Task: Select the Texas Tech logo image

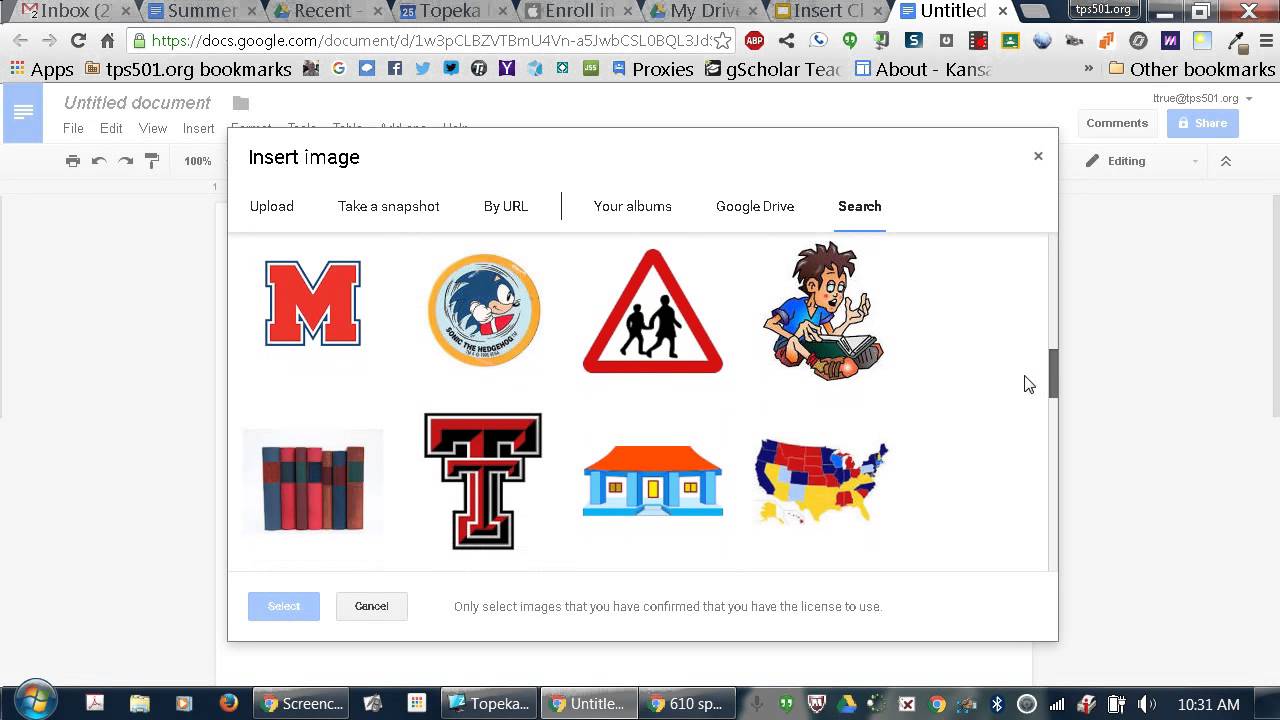Action: click(483, 482)
